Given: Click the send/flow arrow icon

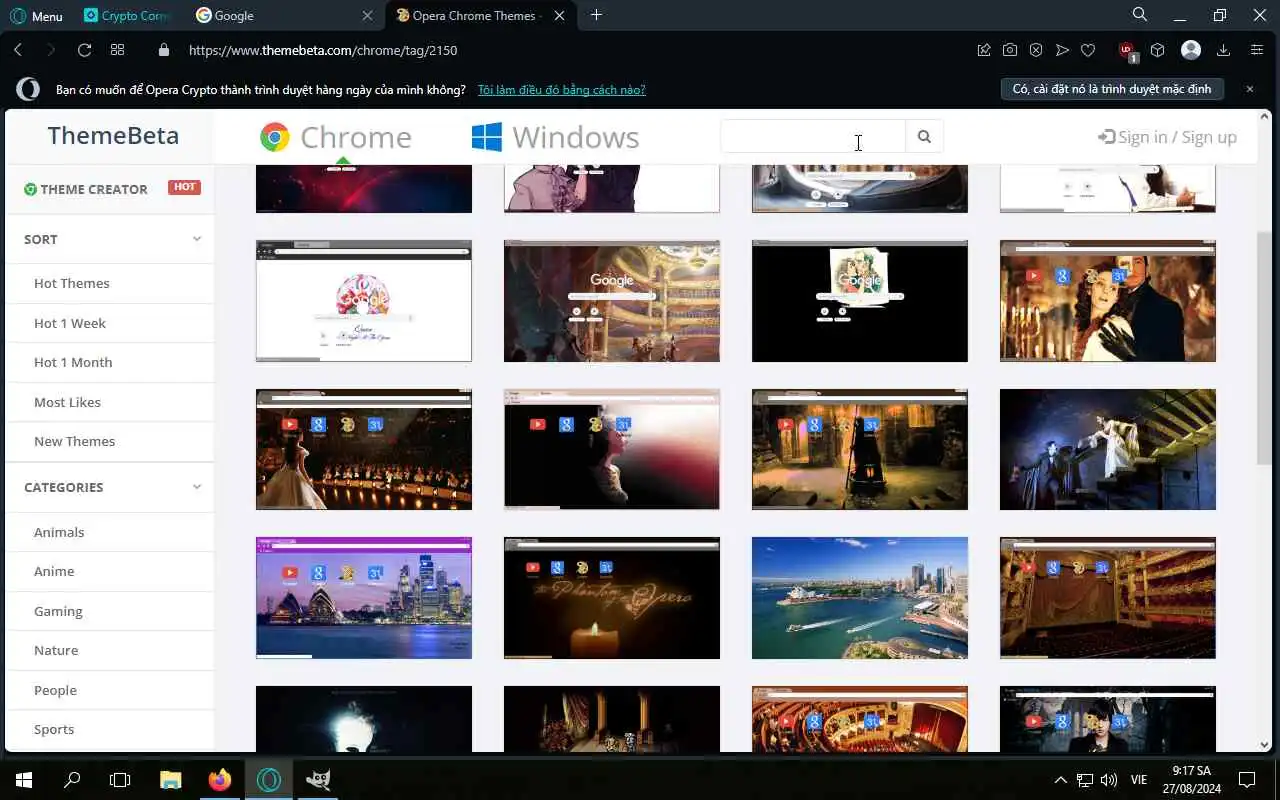Looking at the screenshot, I should (1062, 50).
